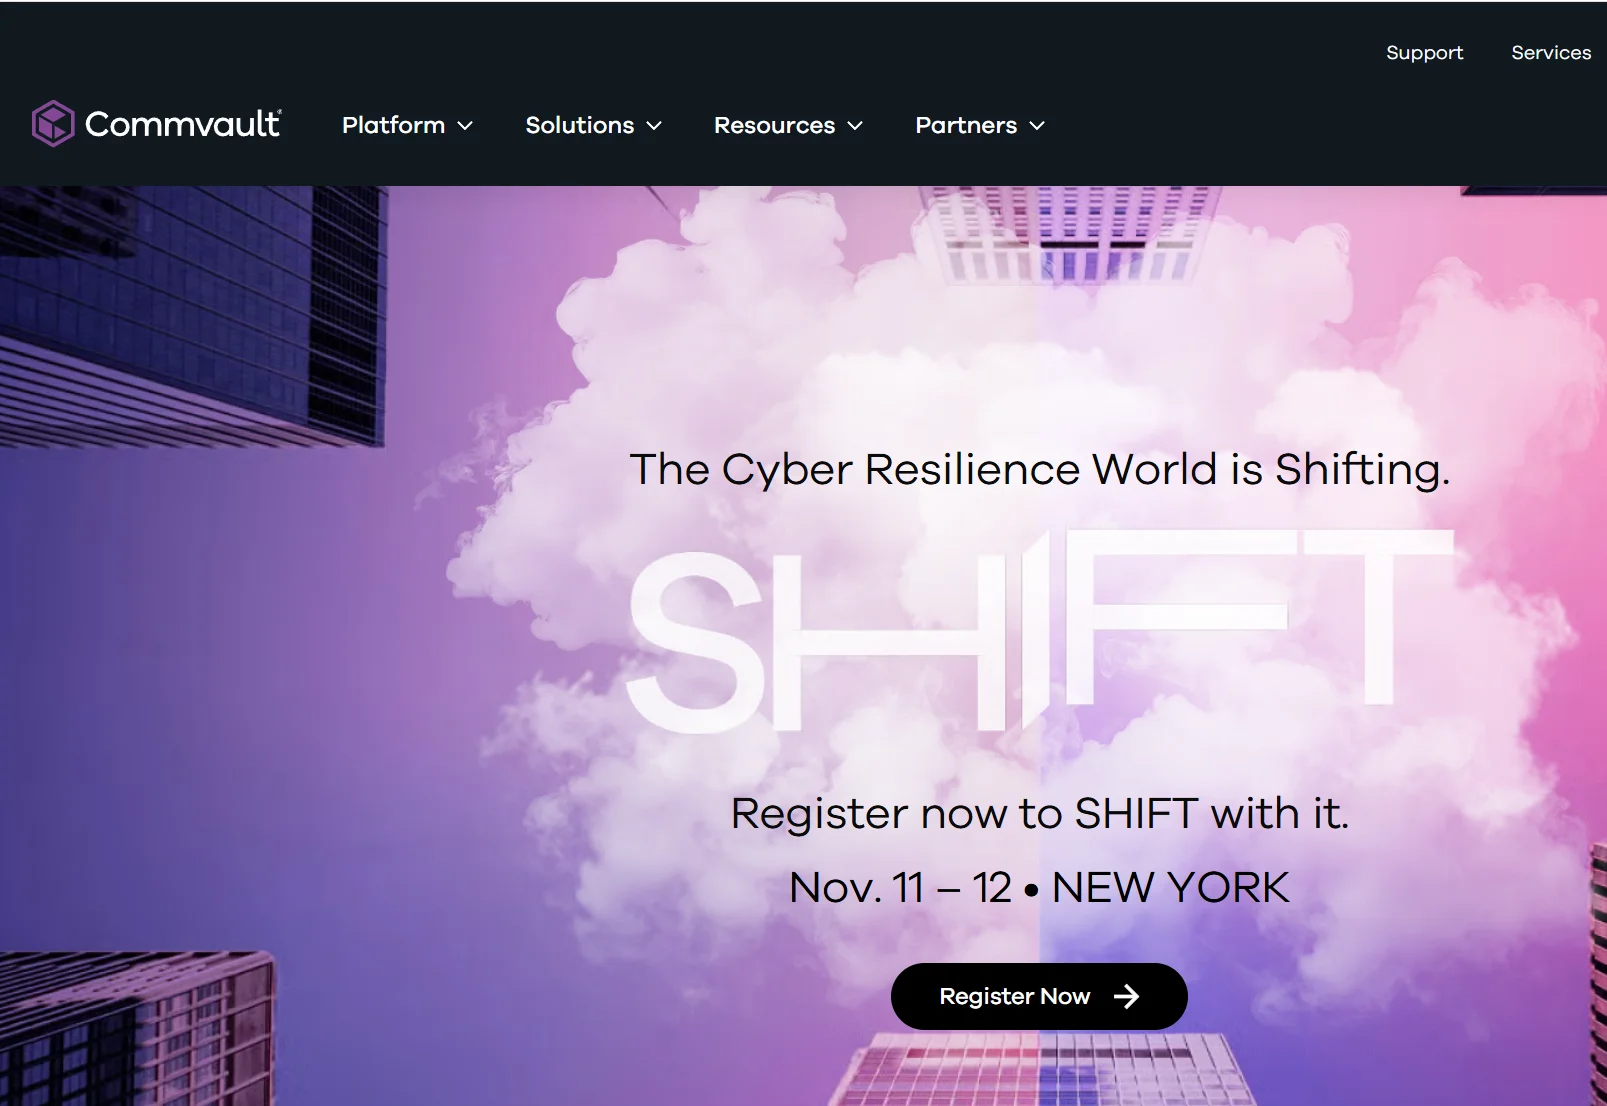Image resolution: width=1607 pixels, height=1106 pixels.
Task: Click Register now to SHIFT with it text
Action: 1040,813
